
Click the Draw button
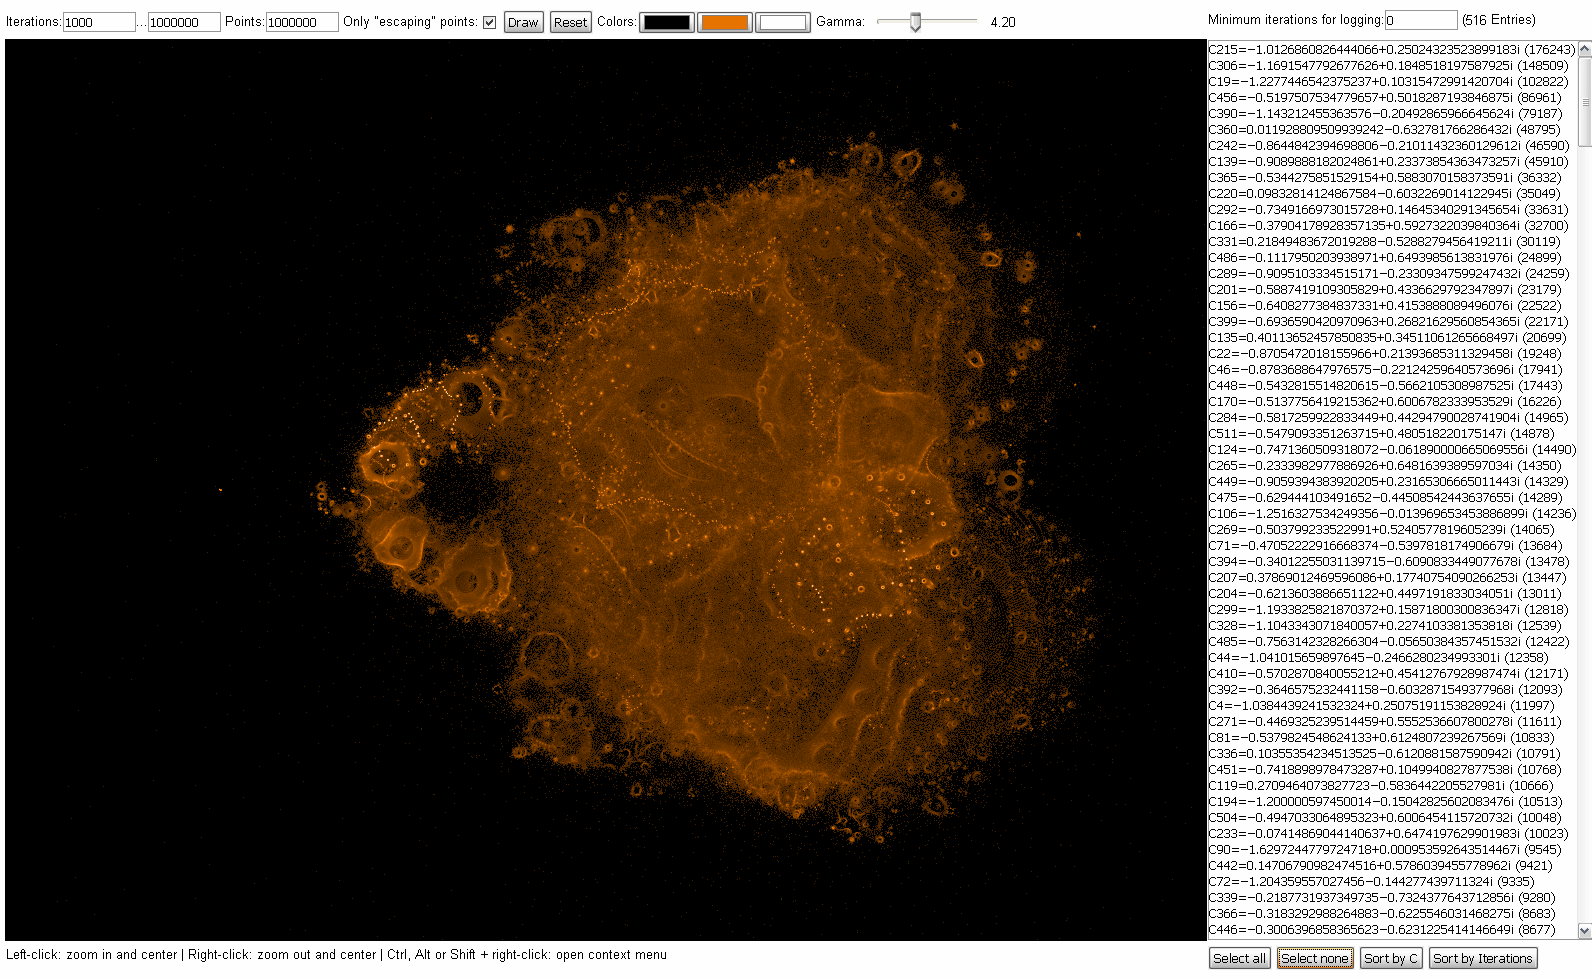click(x=522, y=22)
